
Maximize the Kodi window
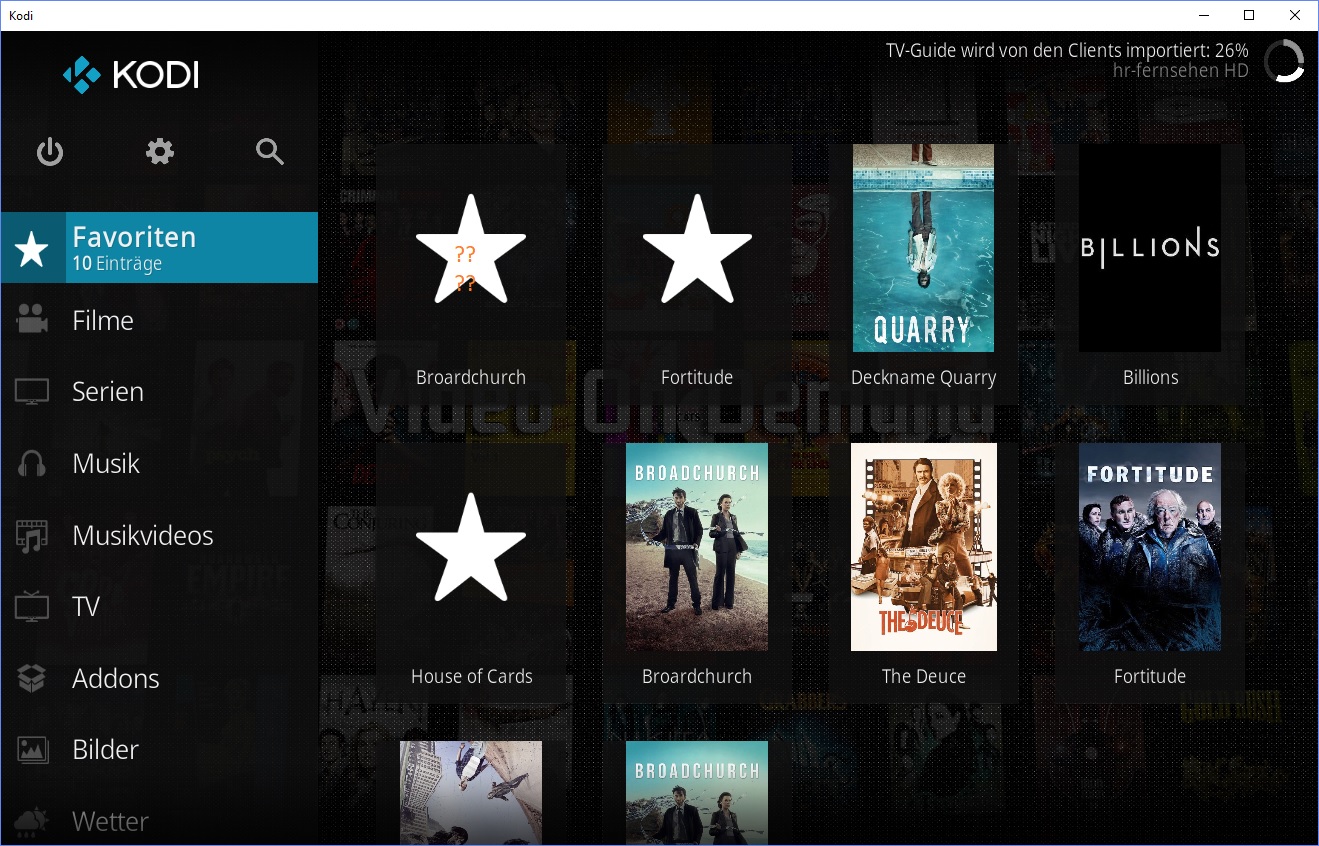(1249, 15)
